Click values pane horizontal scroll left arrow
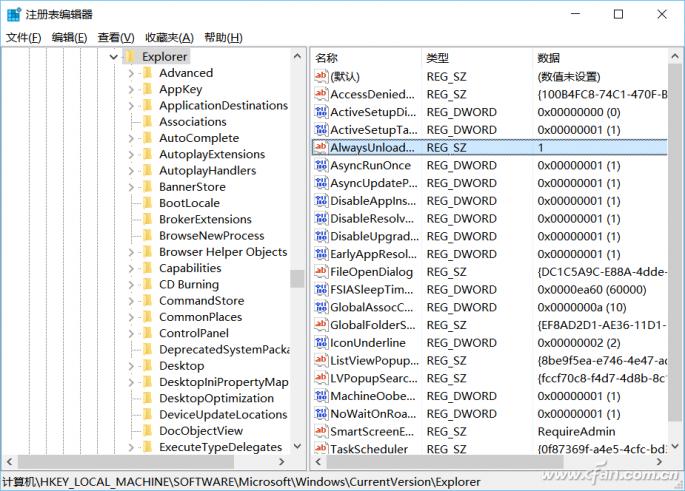 click(x=318, y=461)
